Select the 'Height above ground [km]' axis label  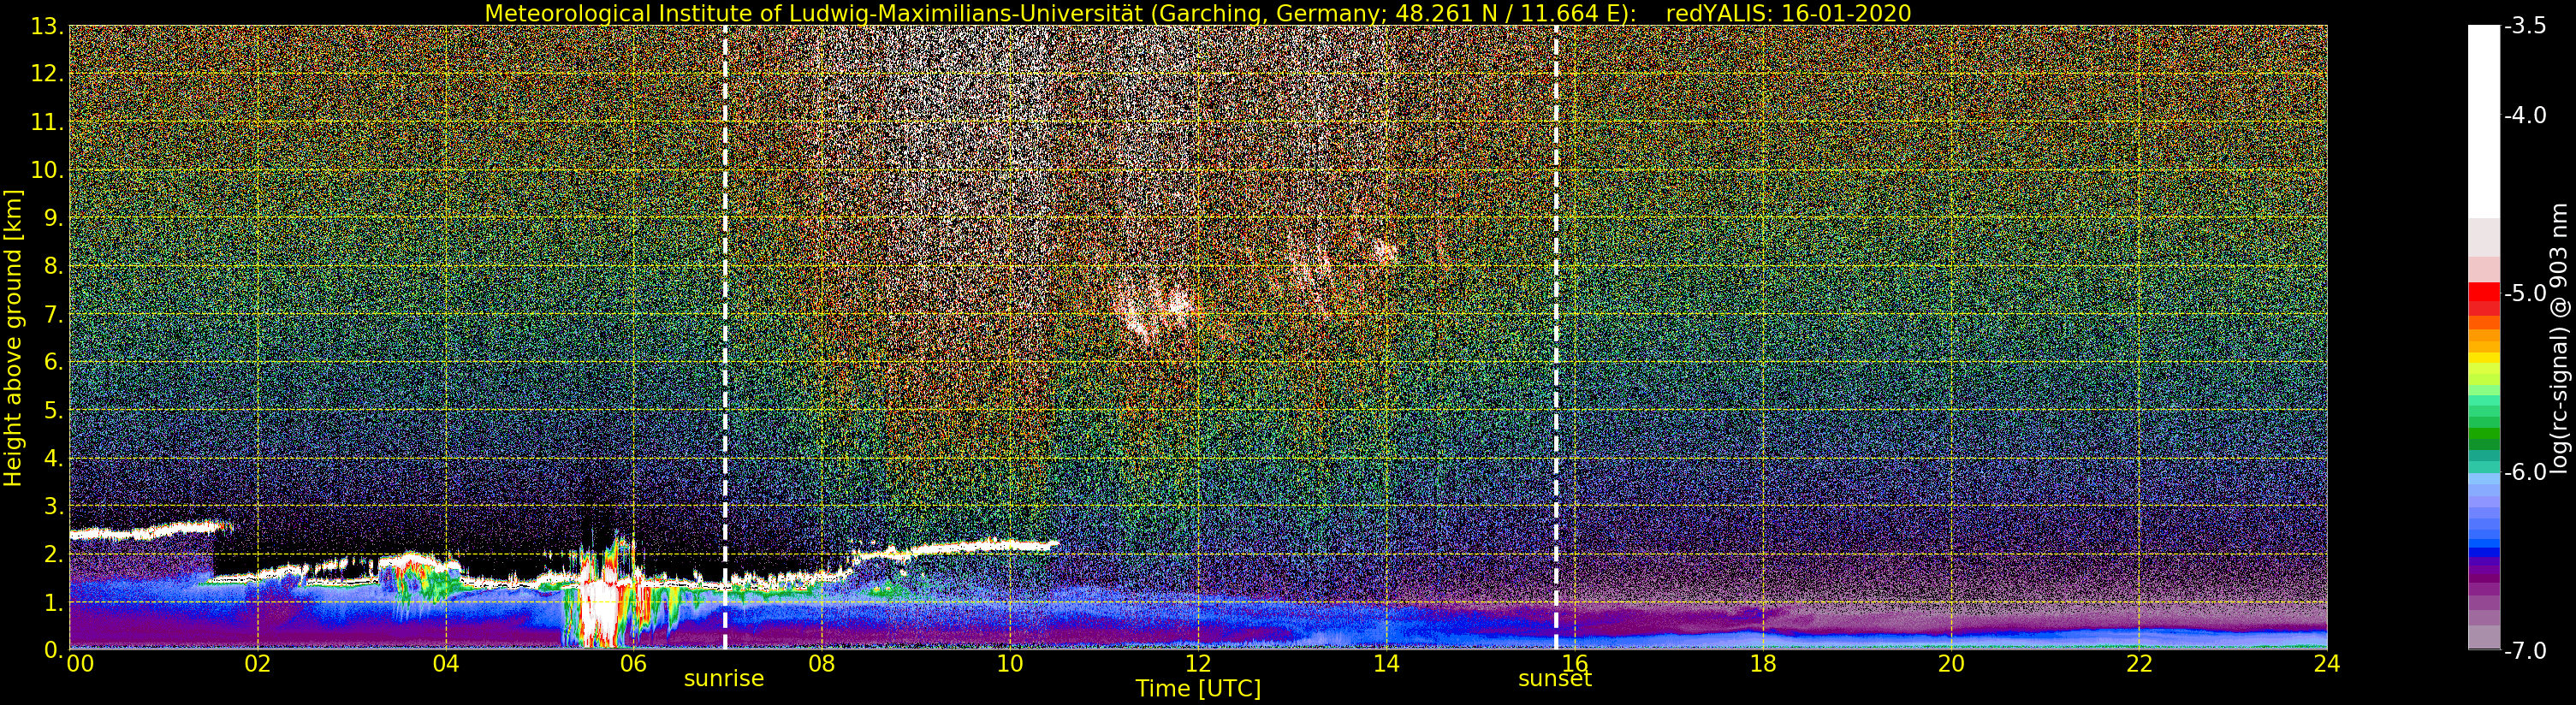coord(13,338)
